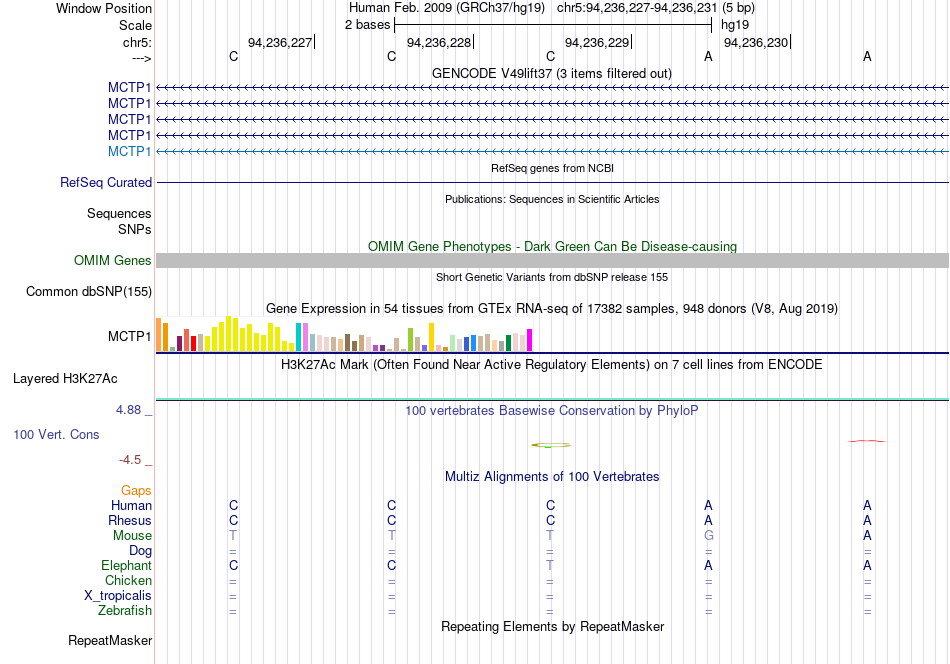Screen dimensions: 950x664
Task: Select the Rhesus alignment row label
Action: pos(130,520)
